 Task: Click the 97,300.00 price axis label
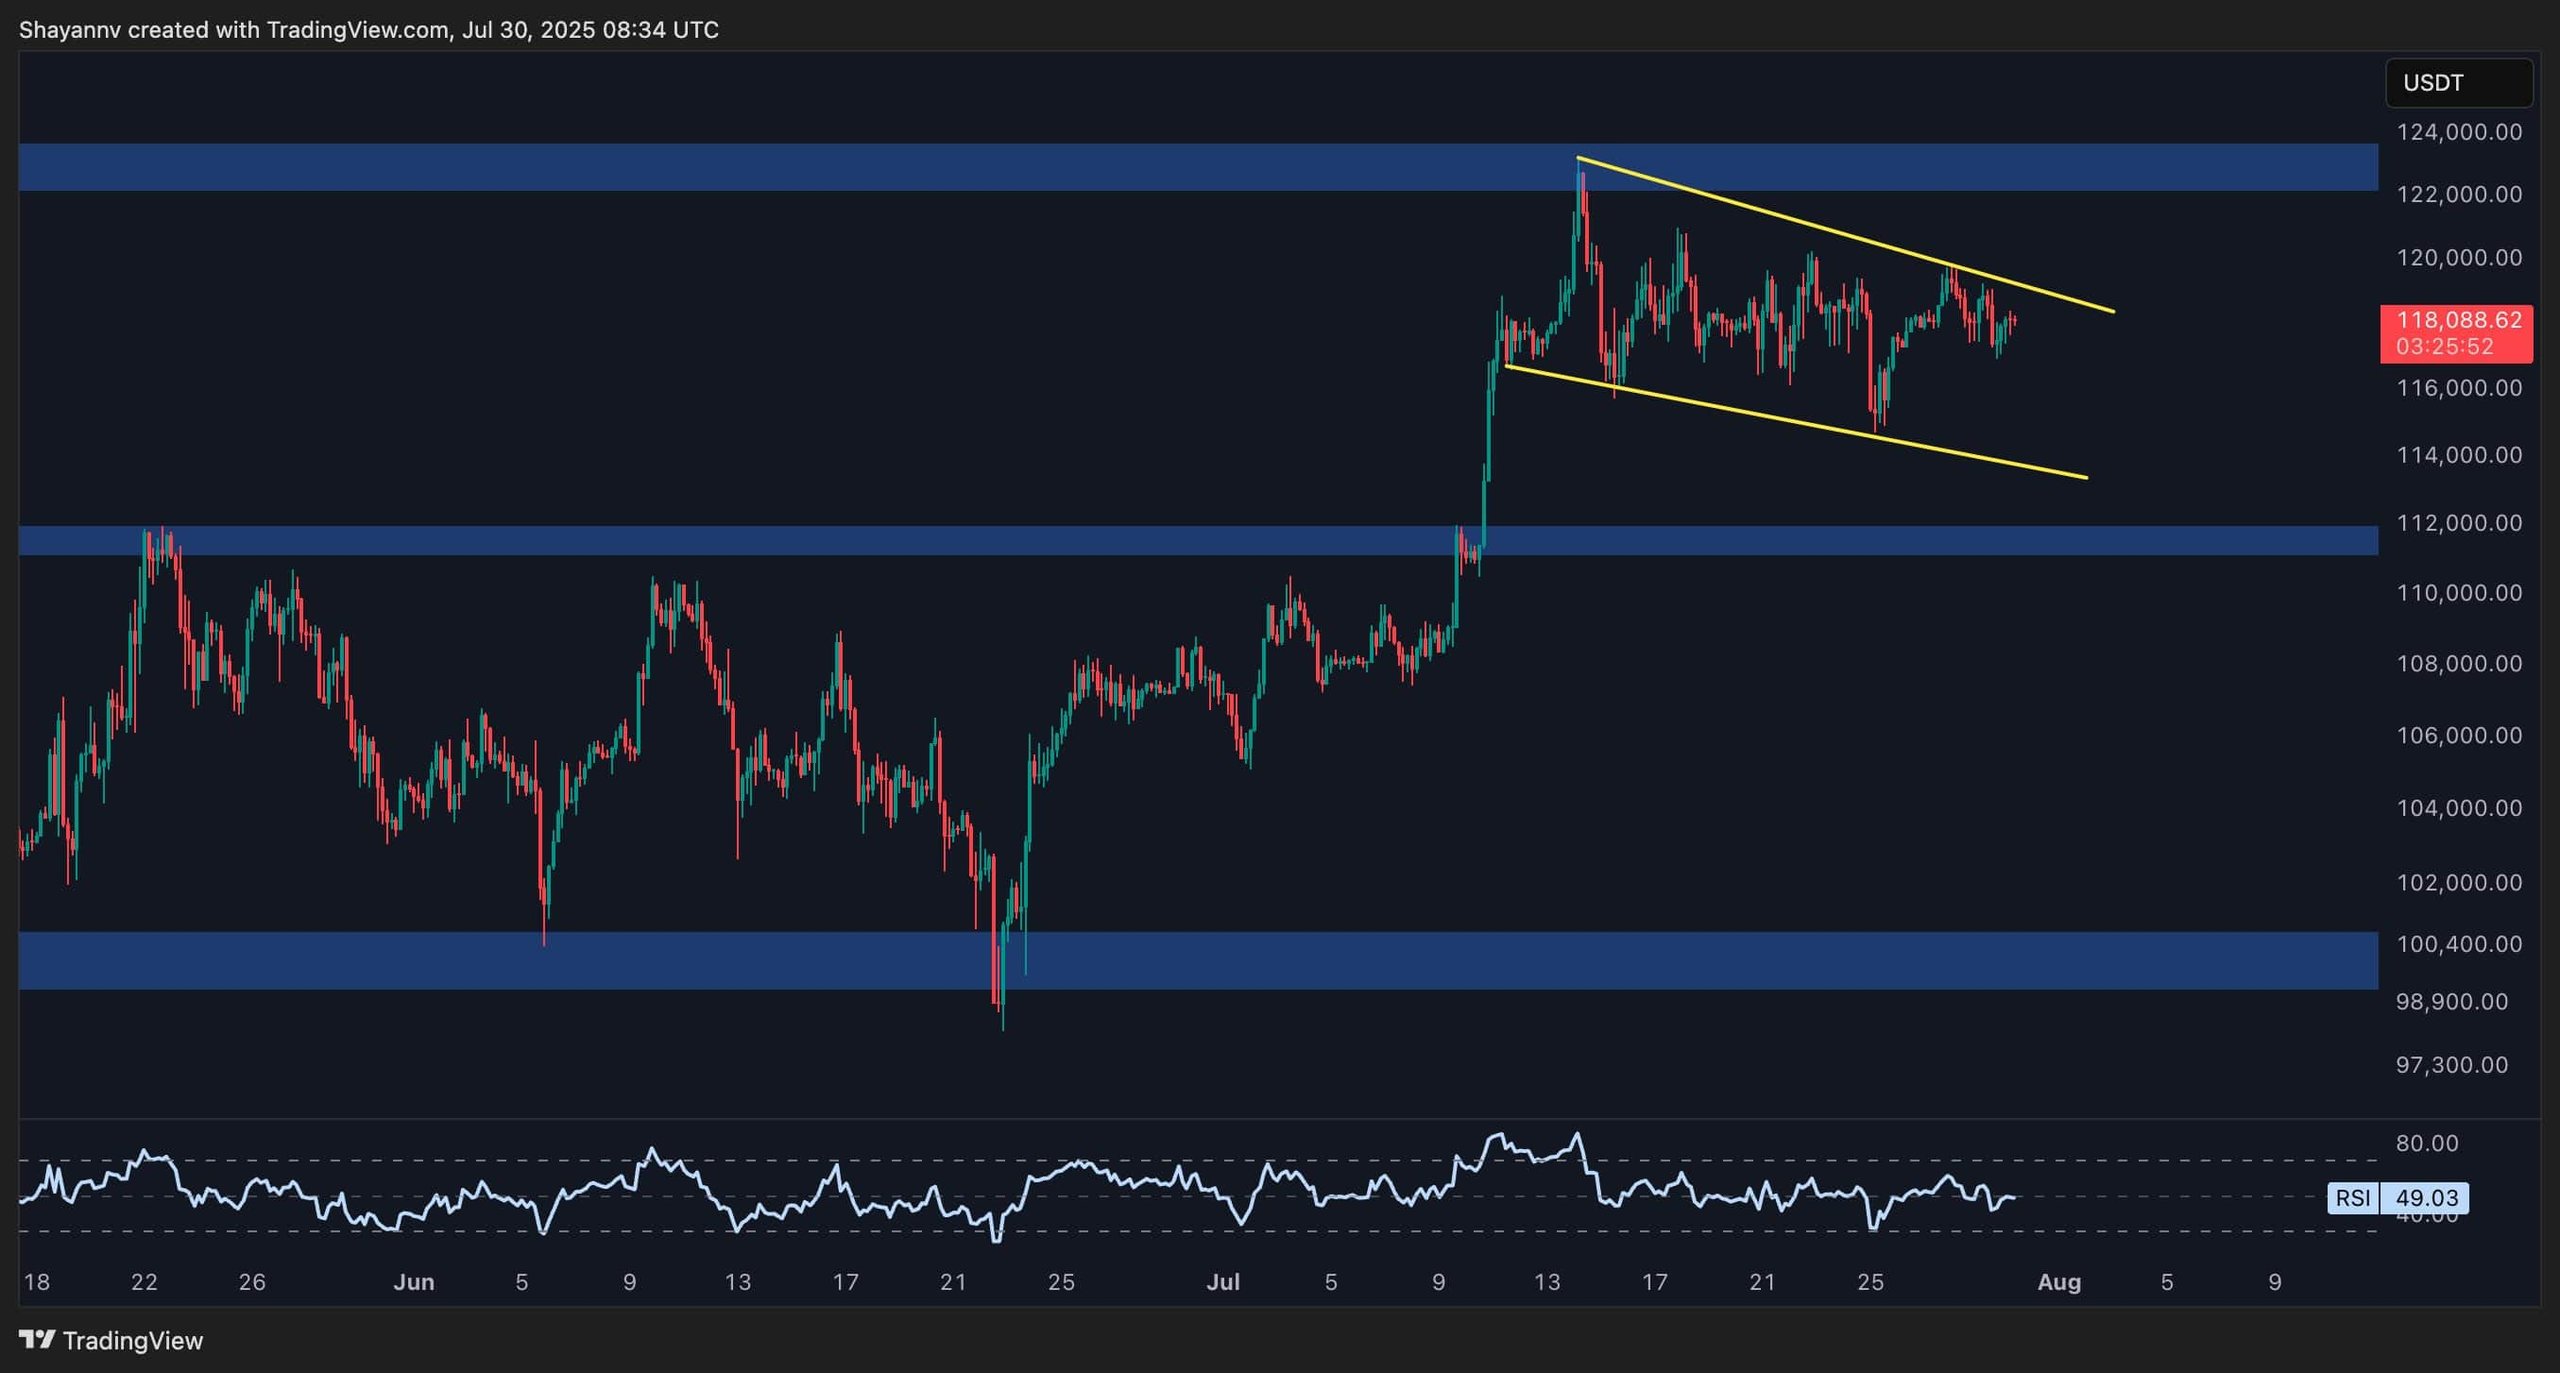coord(2452,1064)
